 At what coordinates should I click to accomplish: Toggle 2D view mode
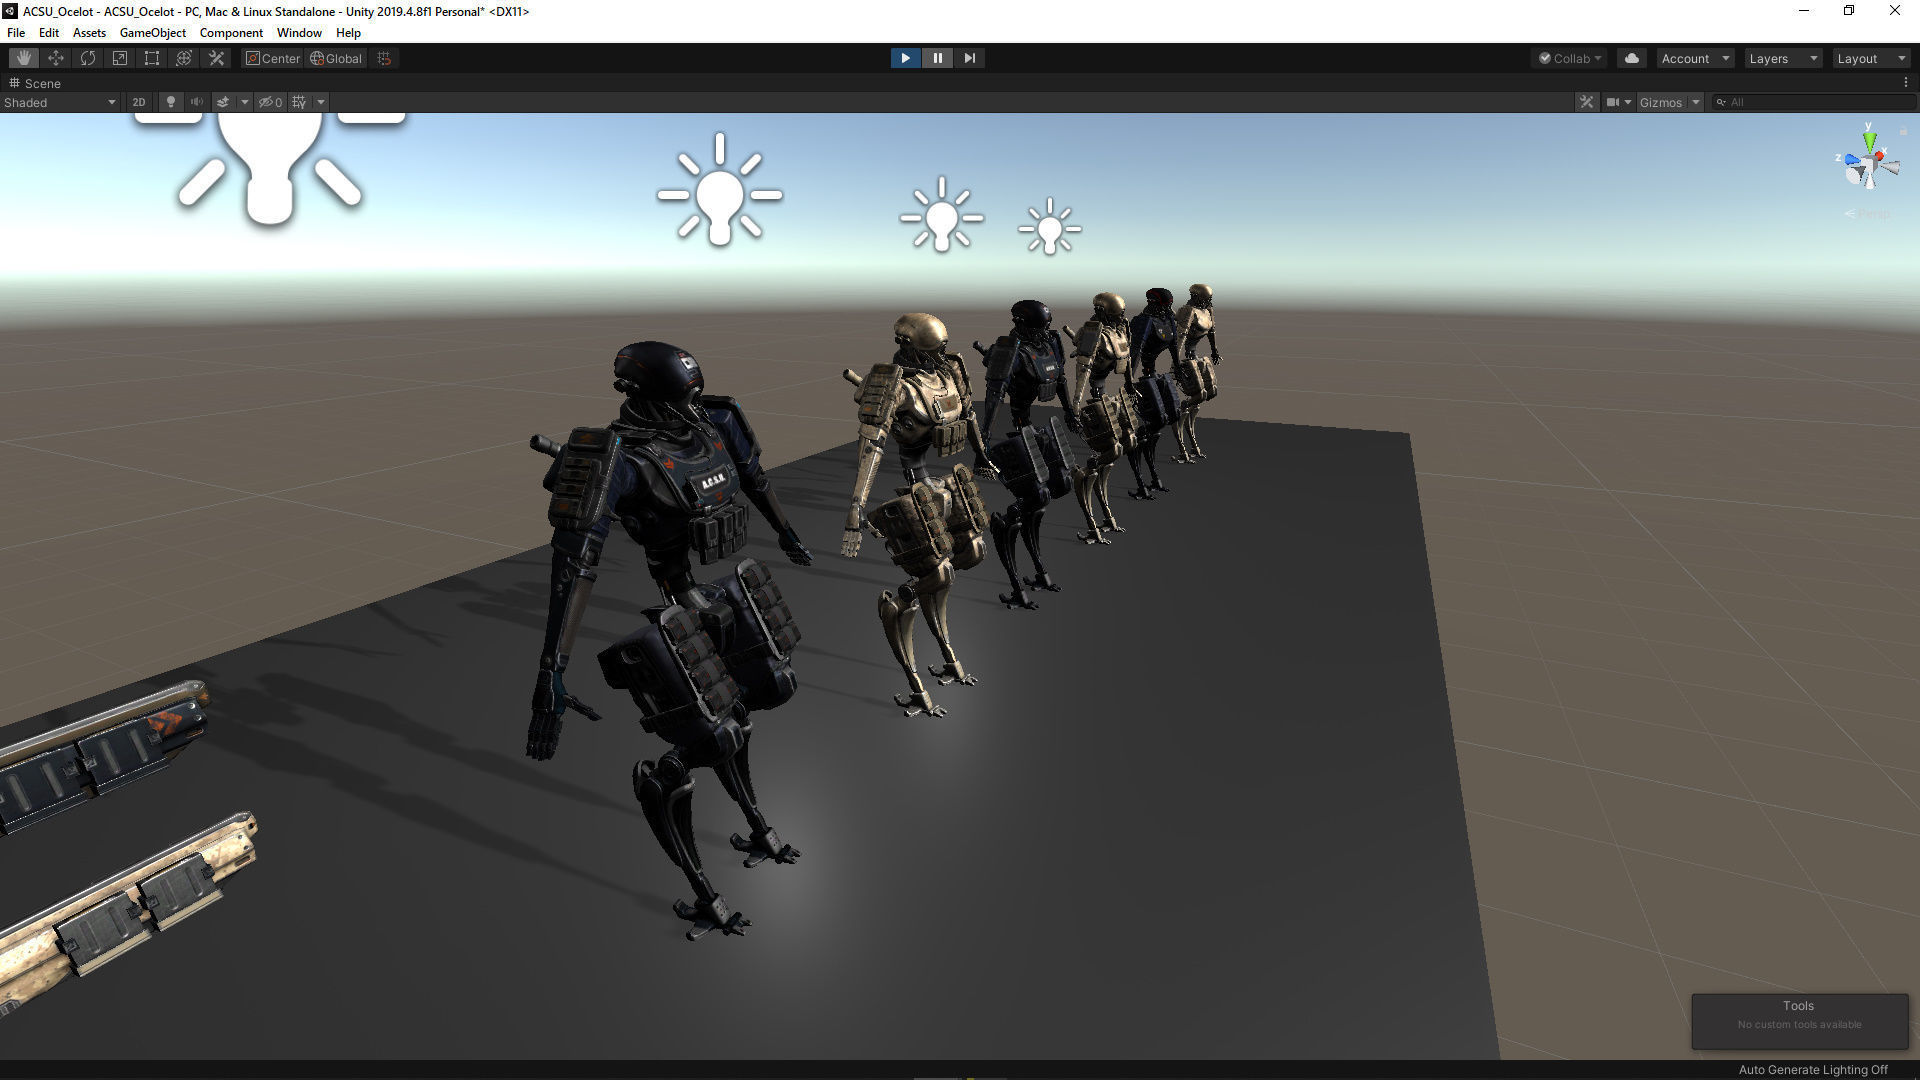pos(139,102)
